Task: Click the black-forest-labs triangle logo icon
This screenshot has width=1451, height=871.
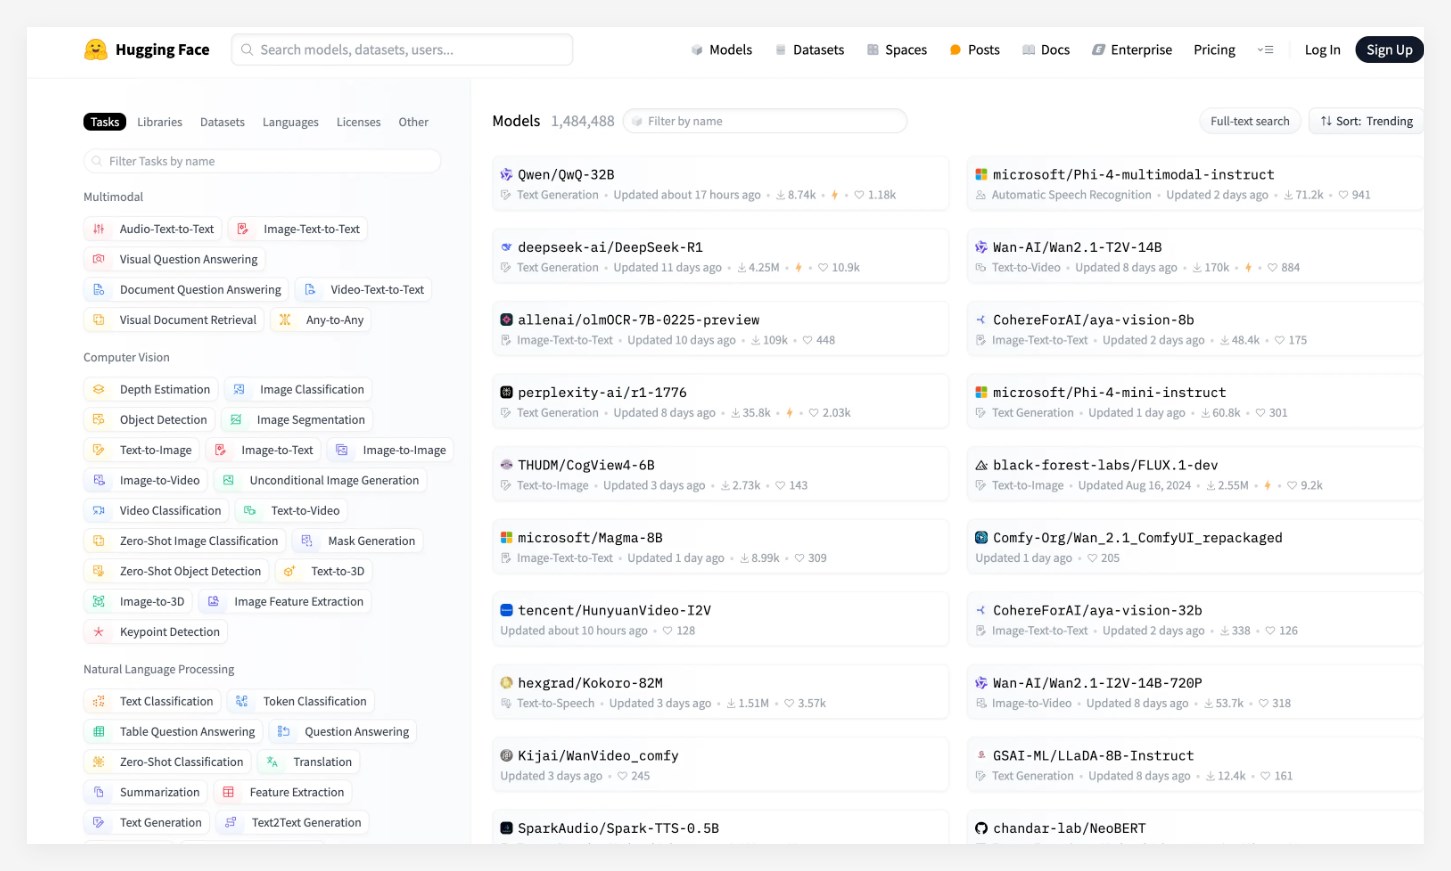Action: [x=981, y=465]
